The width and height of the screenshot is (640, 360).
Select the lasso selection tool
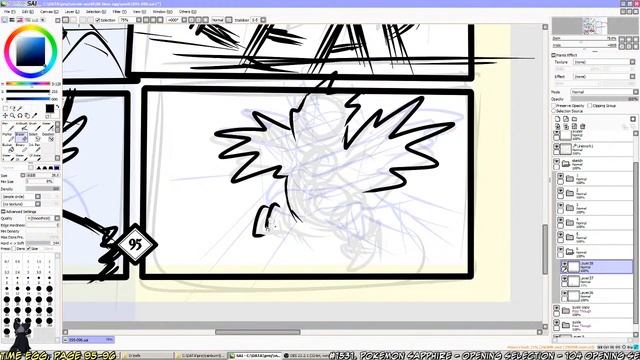(13, 109)
